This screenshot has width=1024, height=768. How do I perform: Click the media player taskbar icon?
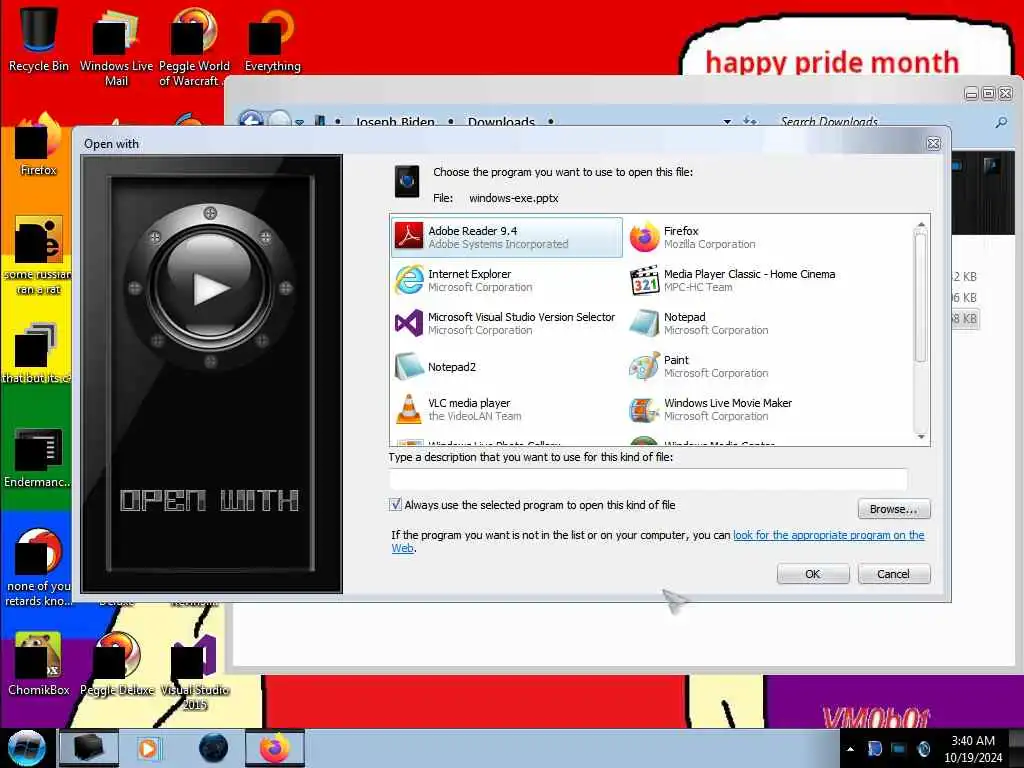pyautogui.click(x=148, y=748)
